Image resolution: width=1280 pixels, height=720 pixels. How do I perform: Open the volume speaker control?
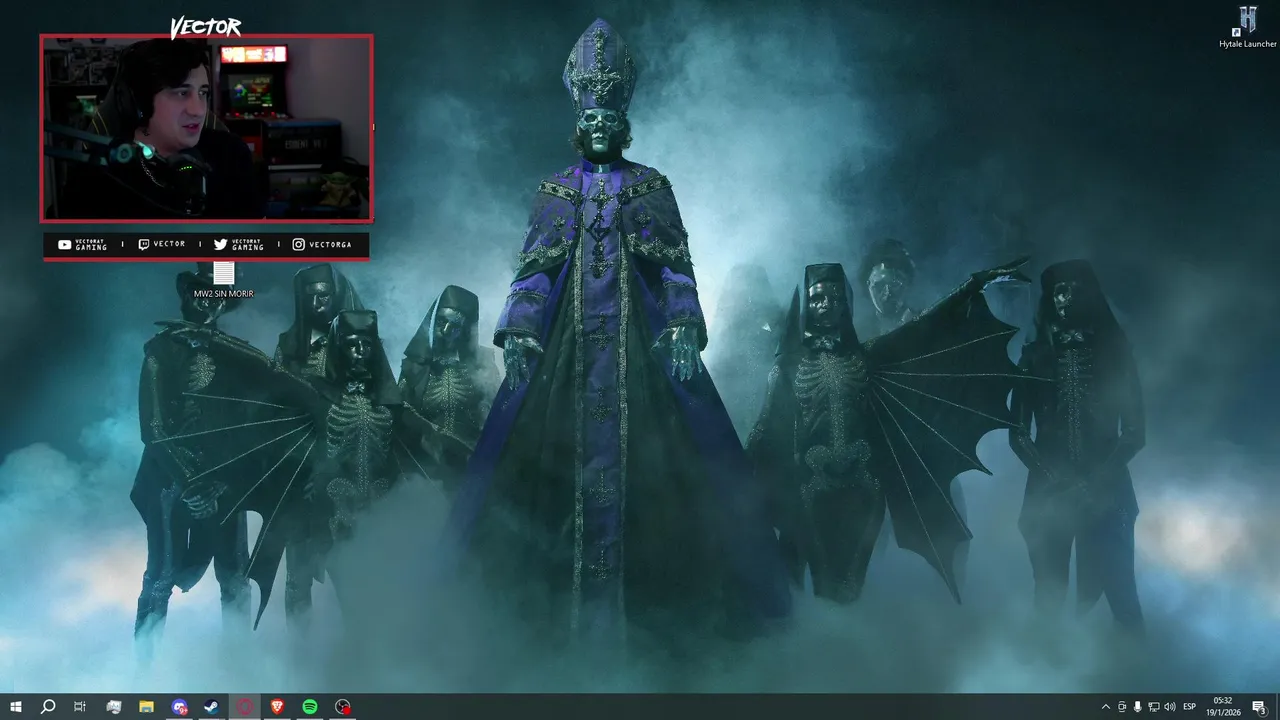[1170, 707]
